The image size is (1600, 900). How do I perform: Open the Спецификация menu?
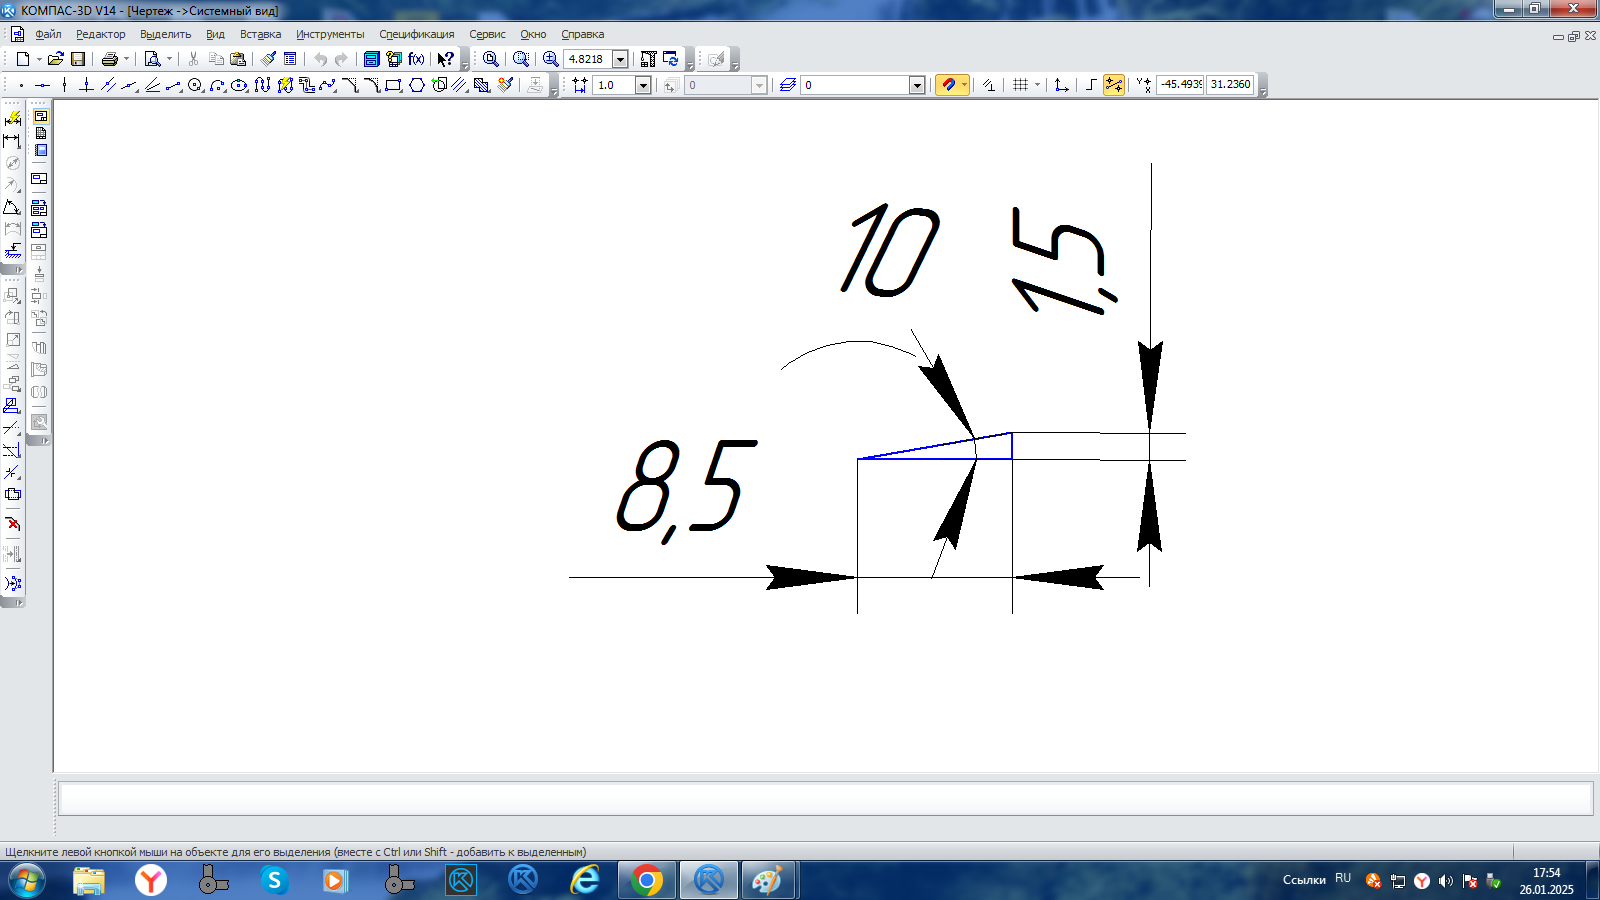[416, 34]
